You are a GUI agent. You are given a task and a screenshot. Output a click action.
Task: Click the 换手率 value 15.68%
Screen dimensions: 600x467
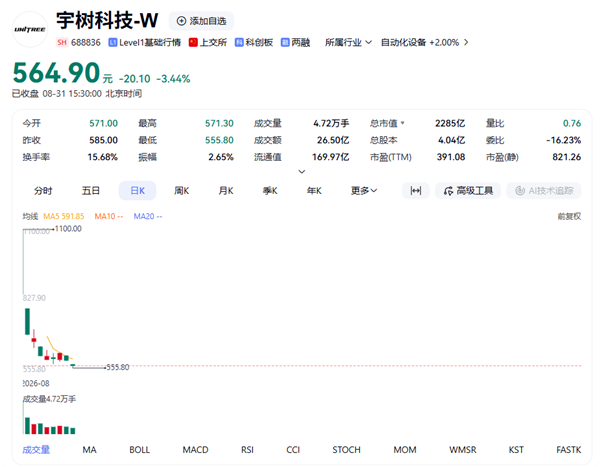point(103,157)
